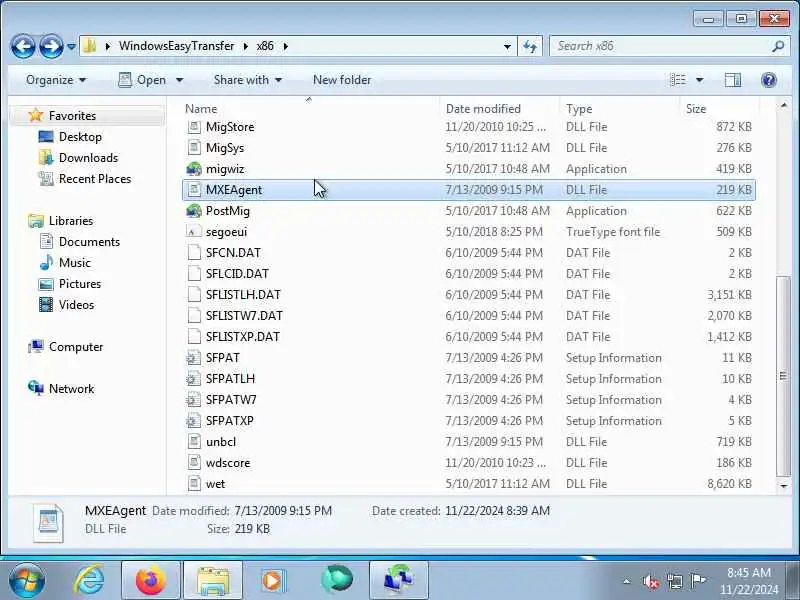The width and height of the screenshot is (800, 600).
Task: Click the Open toolbar button
Action: click(x=142, y=80)
